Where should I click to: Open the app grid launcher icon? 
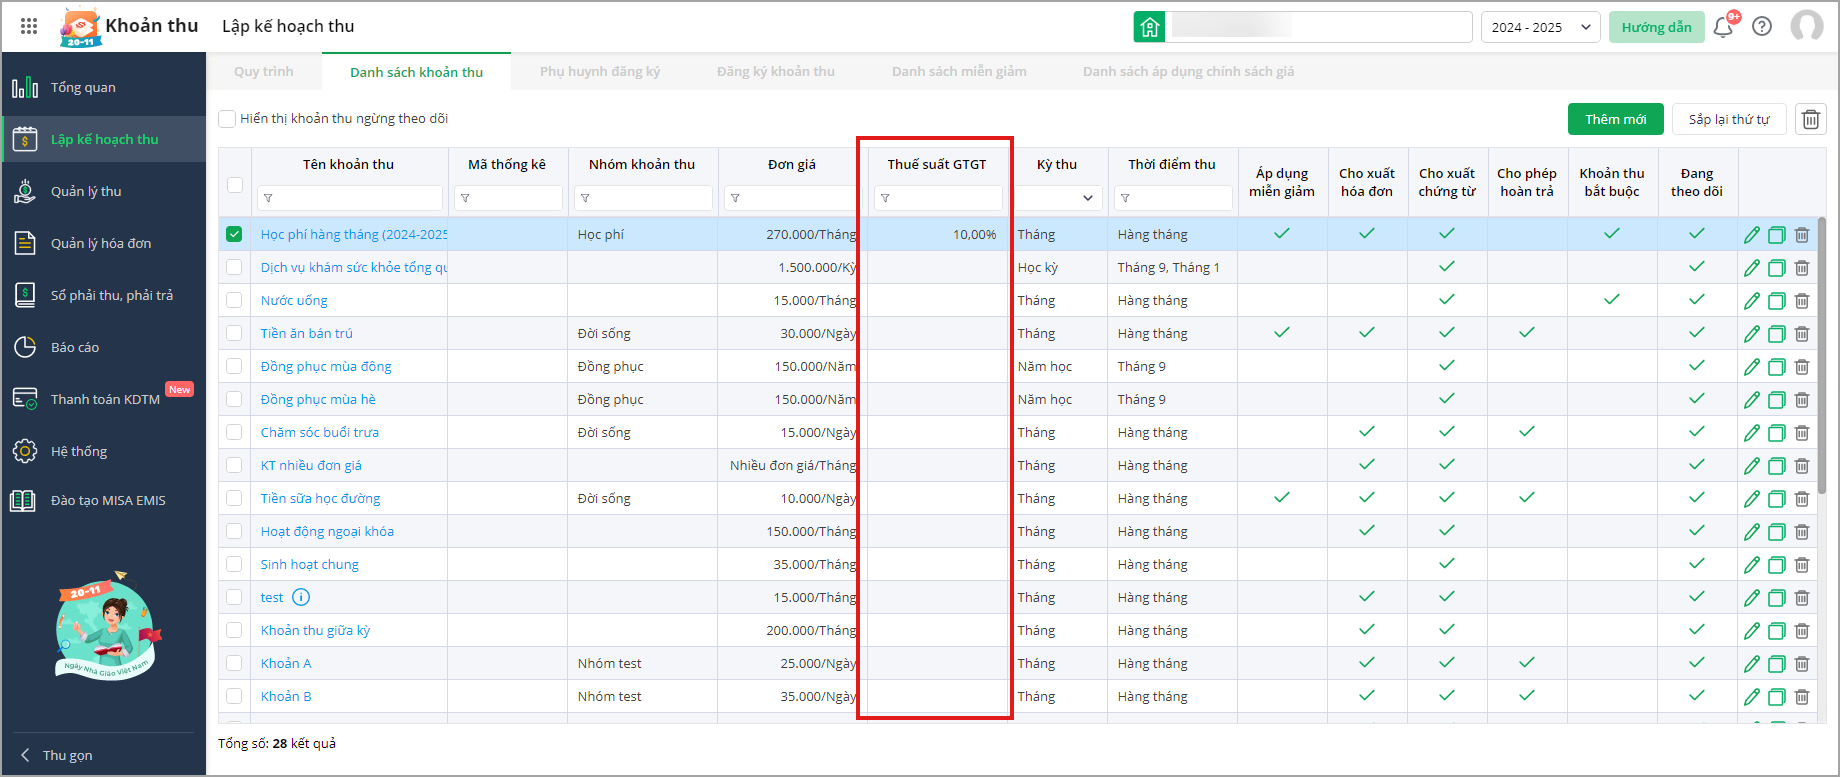click(29, 27)
